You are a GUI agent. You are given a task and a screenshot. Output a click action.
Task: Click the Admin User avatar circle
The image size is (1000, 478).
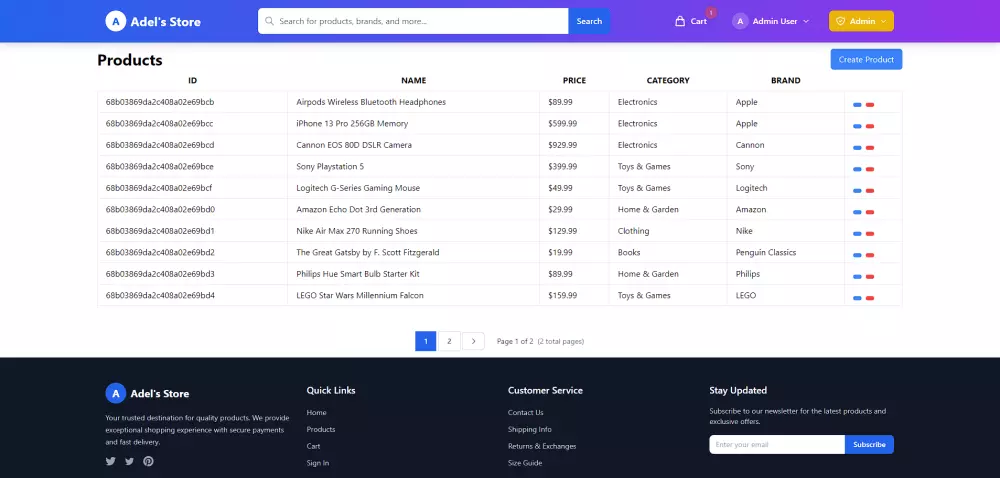coord(740,21)
